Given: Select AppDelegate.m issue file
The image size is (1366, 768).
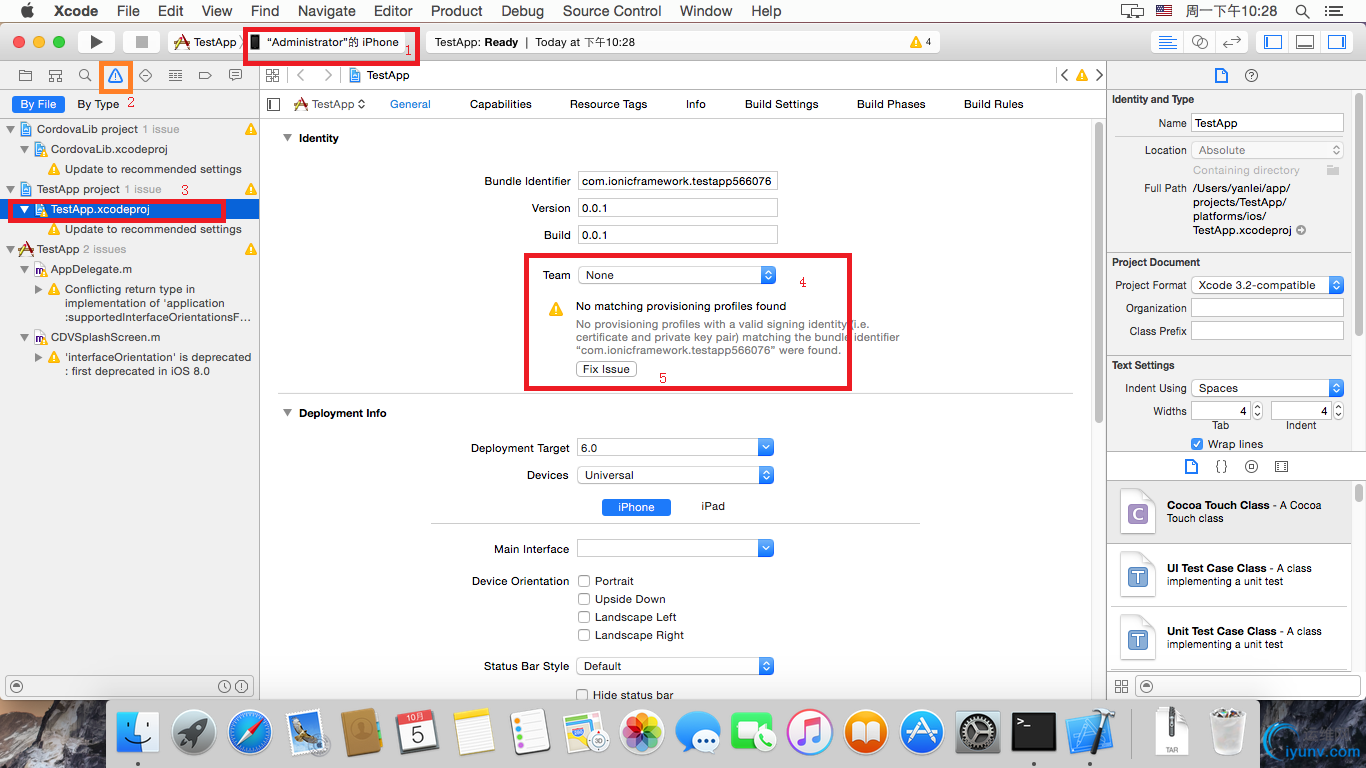Looking at the screenshot, I should click(91, 269).
